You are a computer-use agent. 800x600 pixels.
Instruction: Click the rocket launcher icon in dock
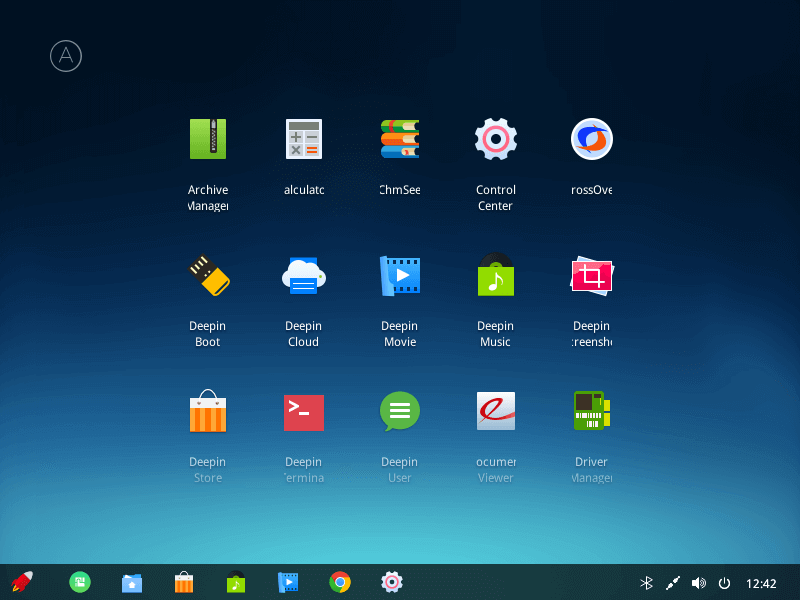coord(21,582)
